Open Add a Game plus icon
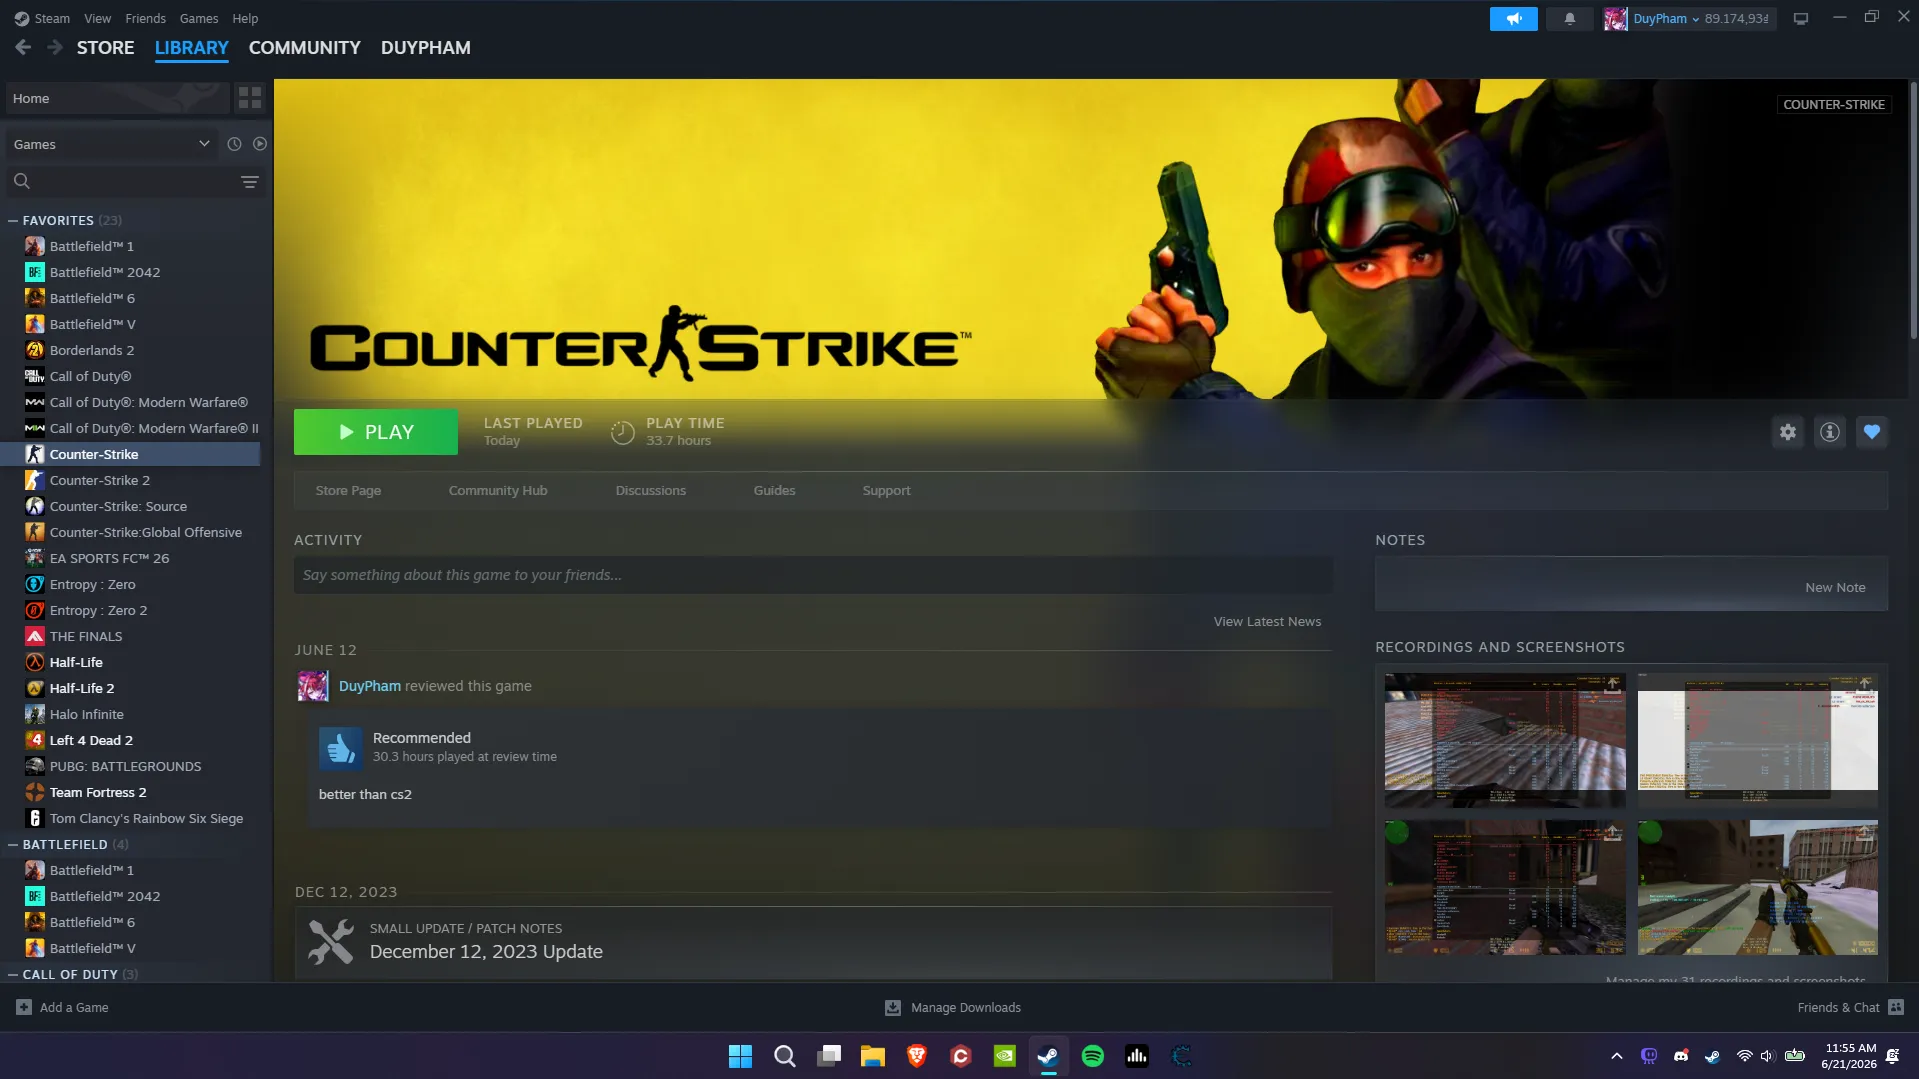1919x1079 pixels. 24,1007
